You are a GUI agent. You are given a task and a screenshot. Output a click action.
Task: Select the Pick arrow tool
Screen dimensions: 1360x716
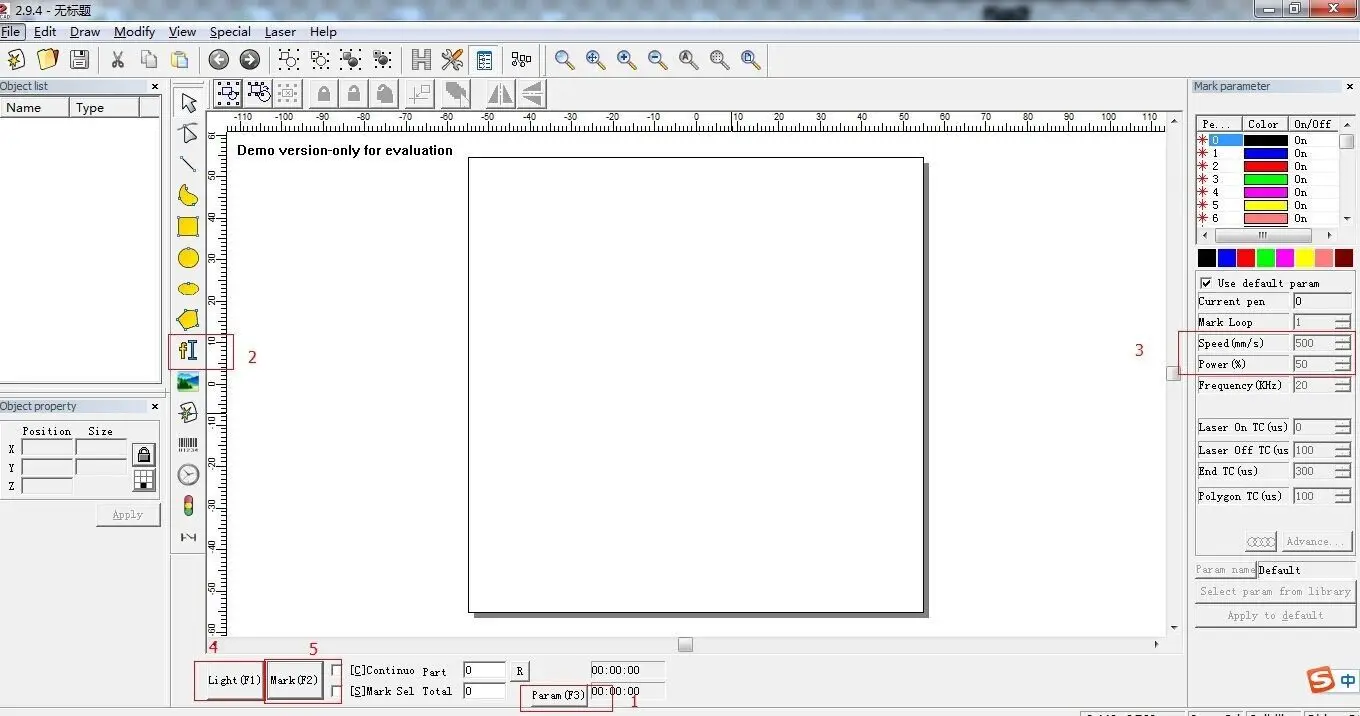(188, 102)
